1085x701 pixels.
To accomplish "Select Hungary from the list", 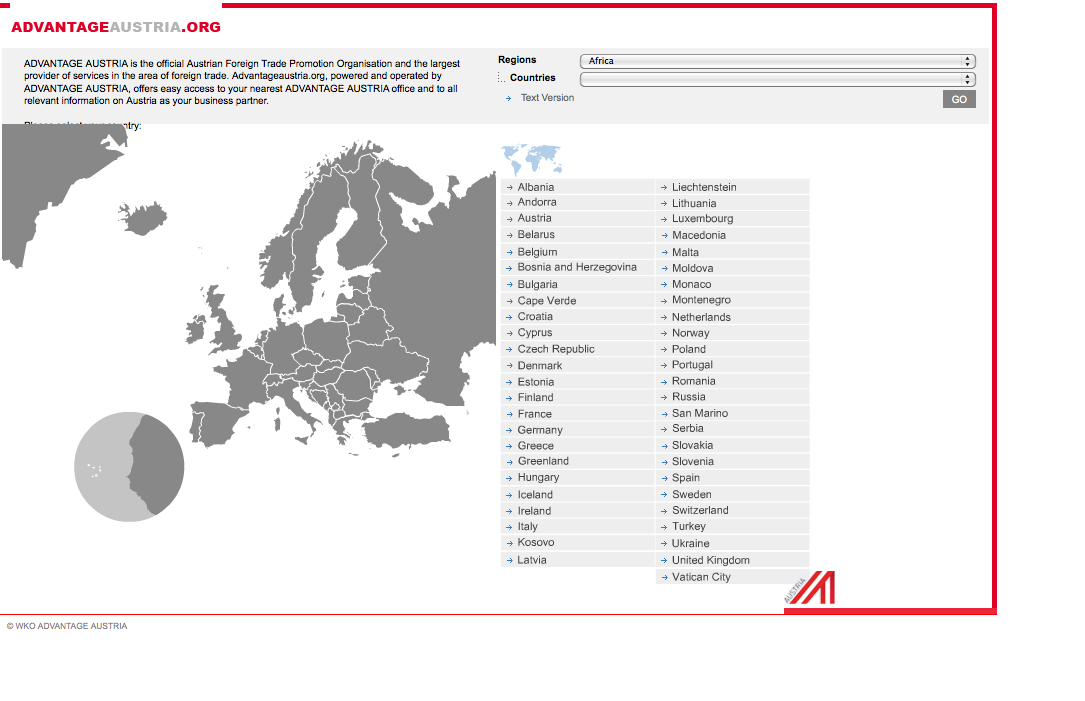I will pos(538,477).
